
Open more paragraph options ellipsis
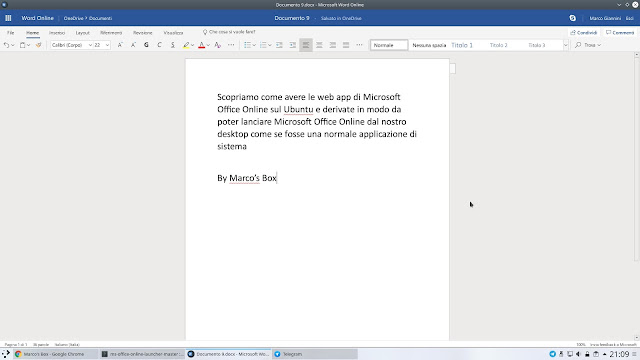(x=359, y=45)
